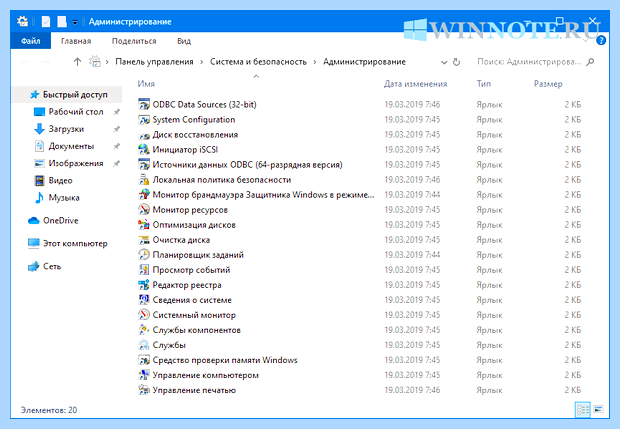The width and height of the screenshot is (620, 429).
Task: Click the Управление печатью icon
Action: click(144, 390)
